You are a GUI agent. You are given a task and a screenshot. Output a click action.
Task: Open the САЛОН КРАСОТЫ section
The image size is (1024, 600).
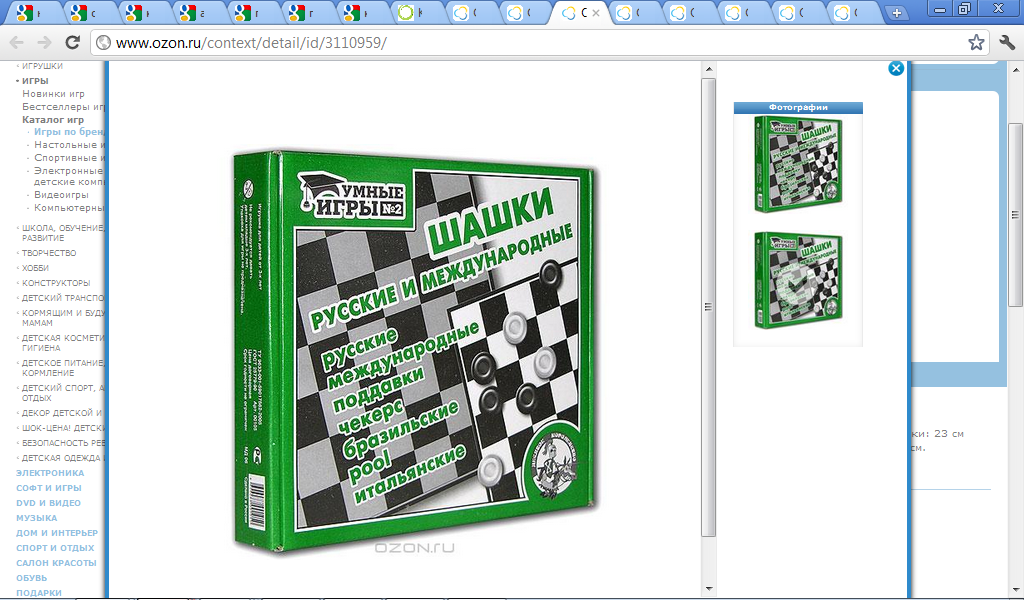coord(56,563)
